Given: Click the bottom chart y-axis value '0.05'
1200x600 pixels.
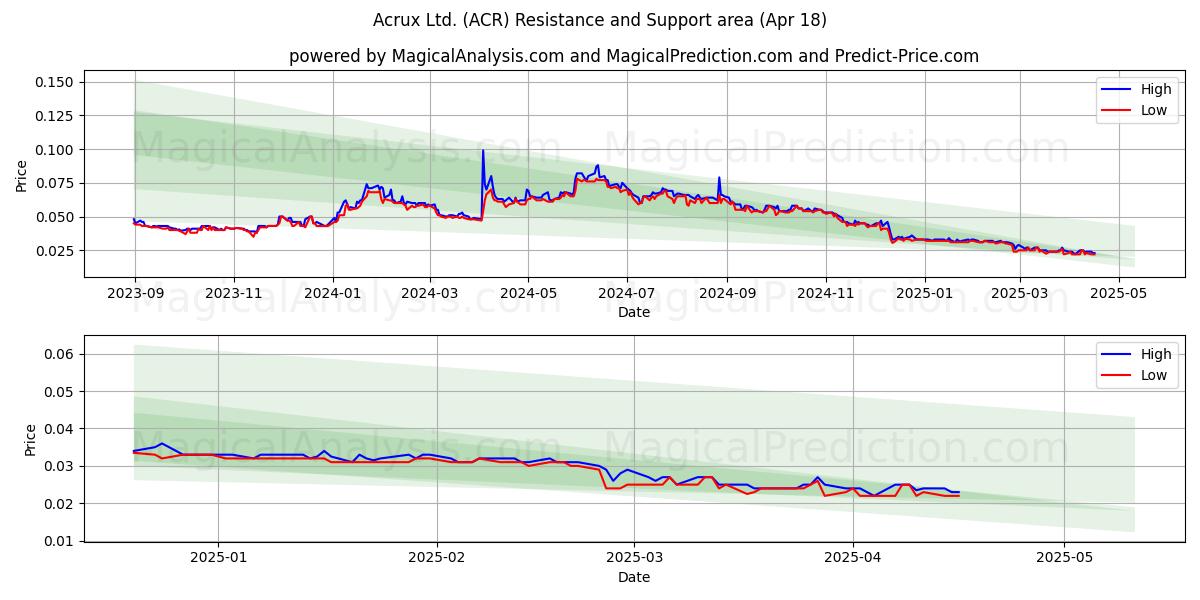Looking at the screenshot, I should [60, 391].
